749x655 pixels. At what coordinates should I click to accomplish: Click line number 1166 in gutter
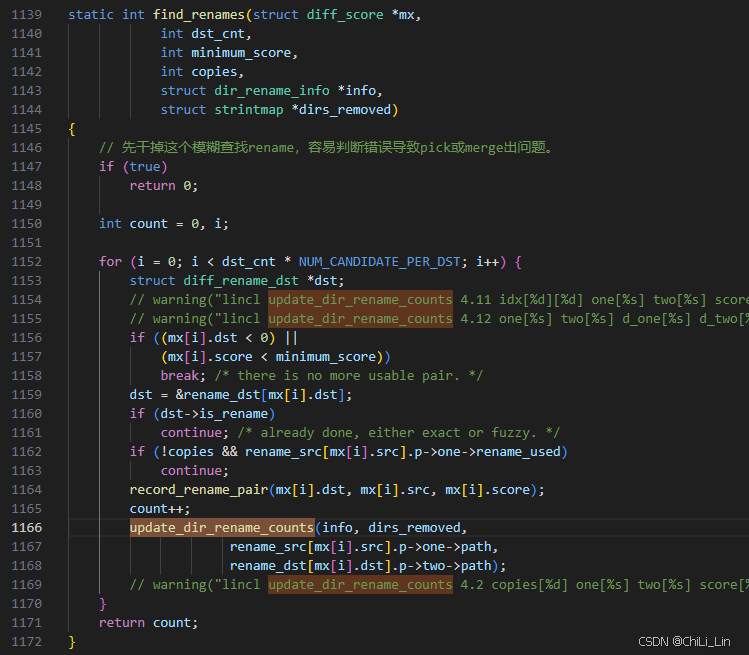tap(27, 528)
